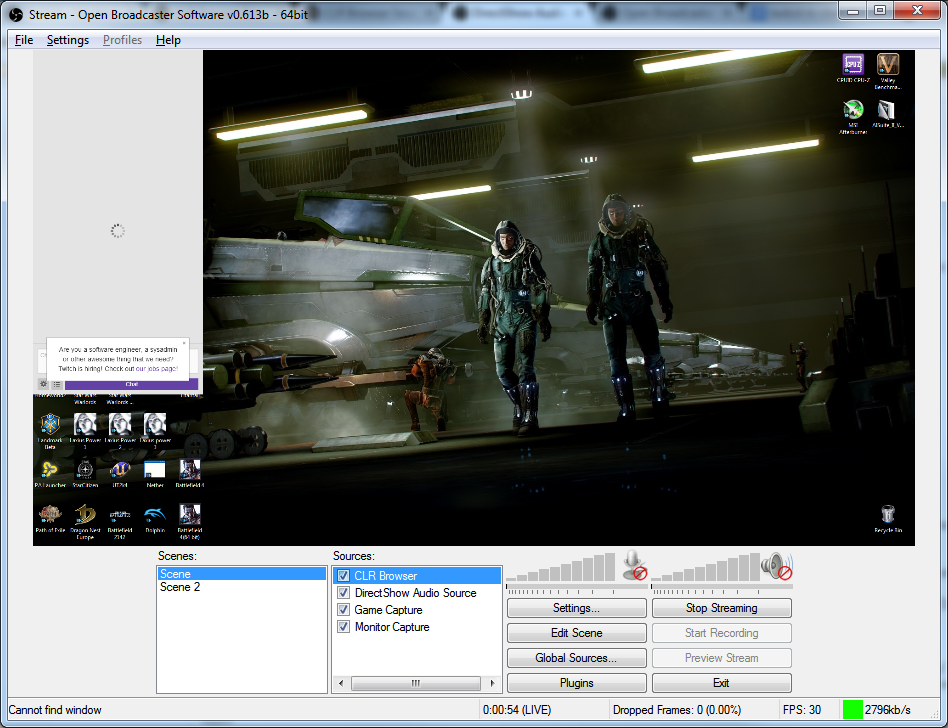The image size is (948, 728).
Task: Uncheck the DirectShow Audio Source checkbox
Action: (343, 593)
